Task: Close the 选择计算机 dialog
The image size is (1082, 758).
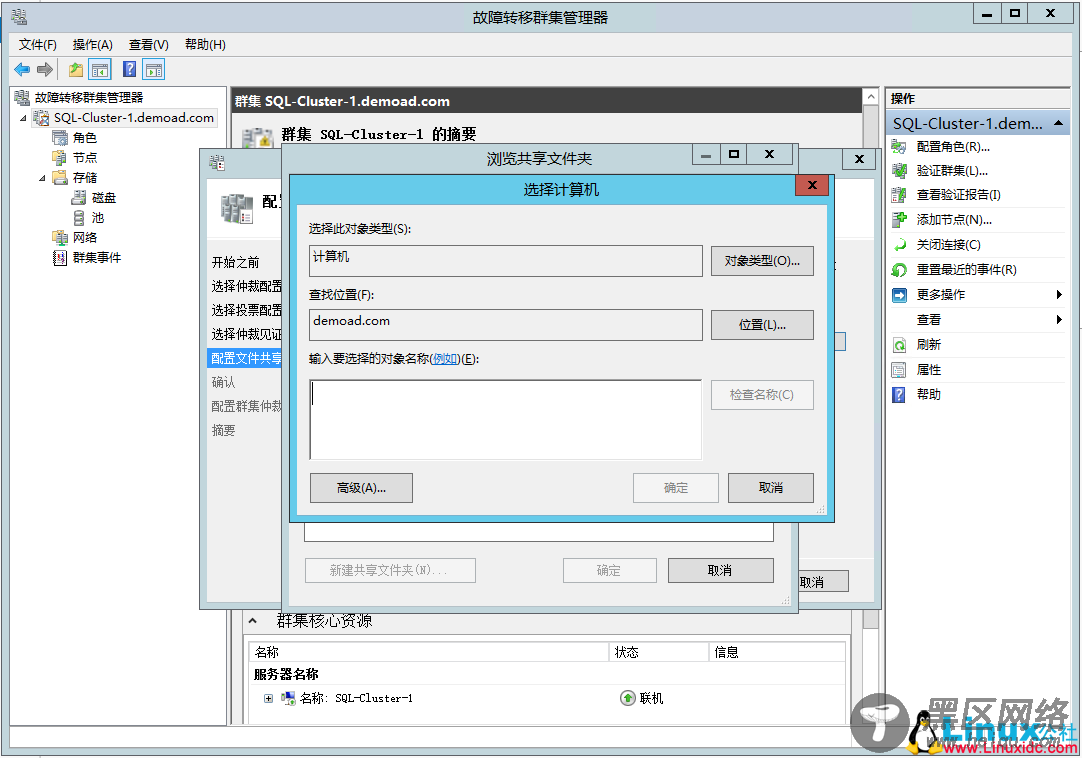Action: click(x=812, y=185)
